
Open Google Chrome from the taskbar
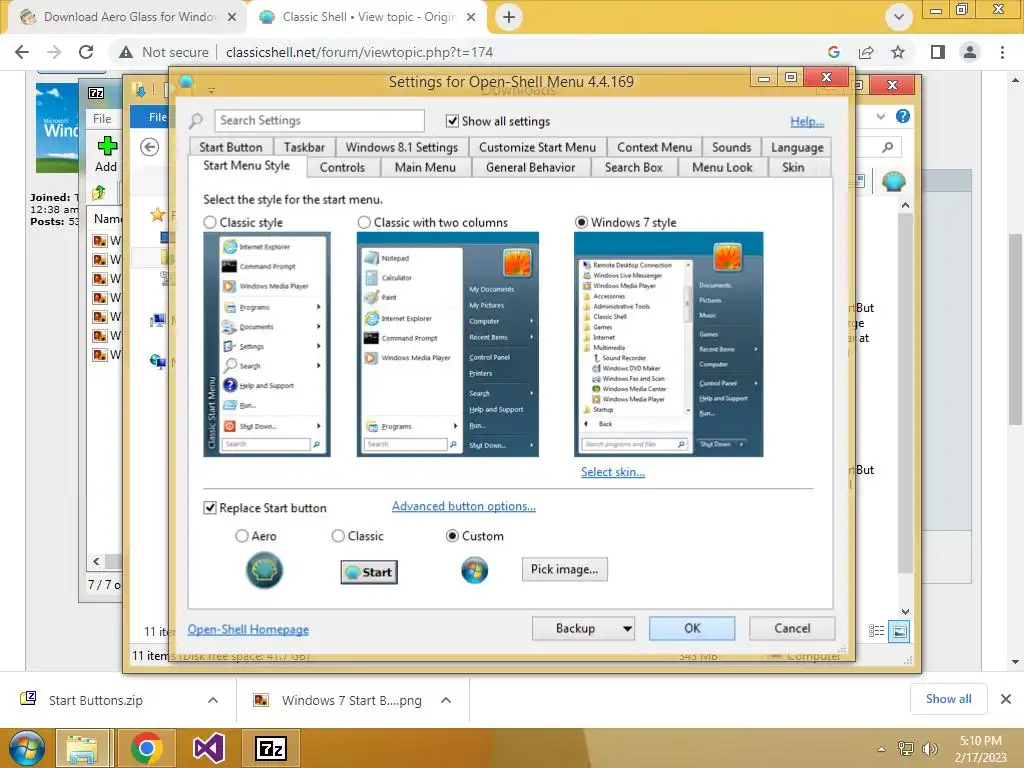(x=146, y=748)
